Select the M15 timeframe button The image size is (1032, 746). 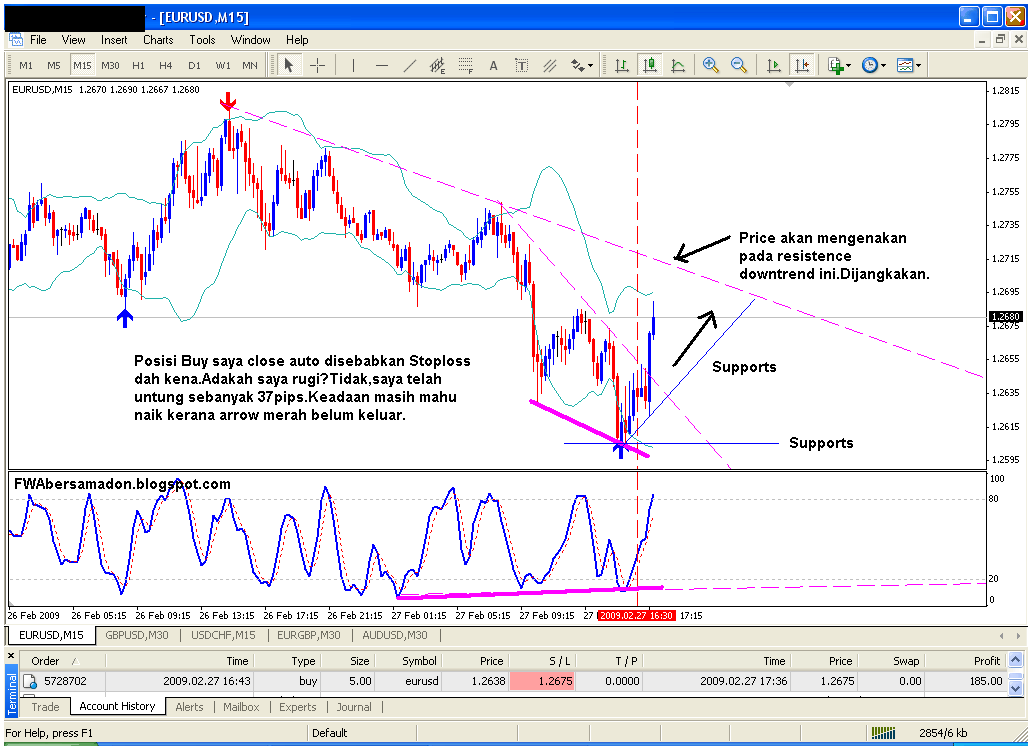[x=82, y=65]
